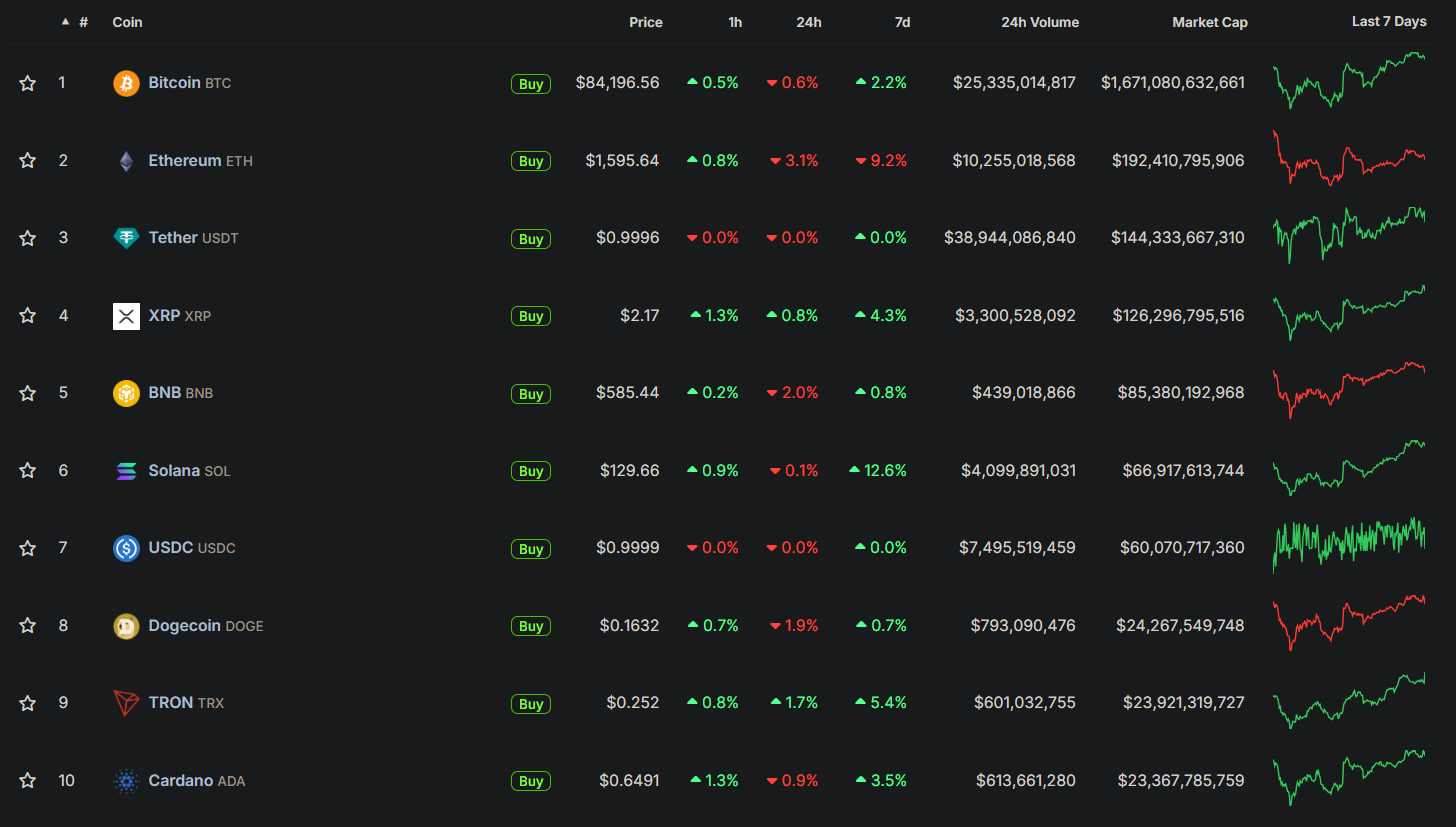Image resolution: width=1456 pixels, height=827 pixels.
Task: Select the Dogecoin price $0.1632
Action: pos(629,625)
